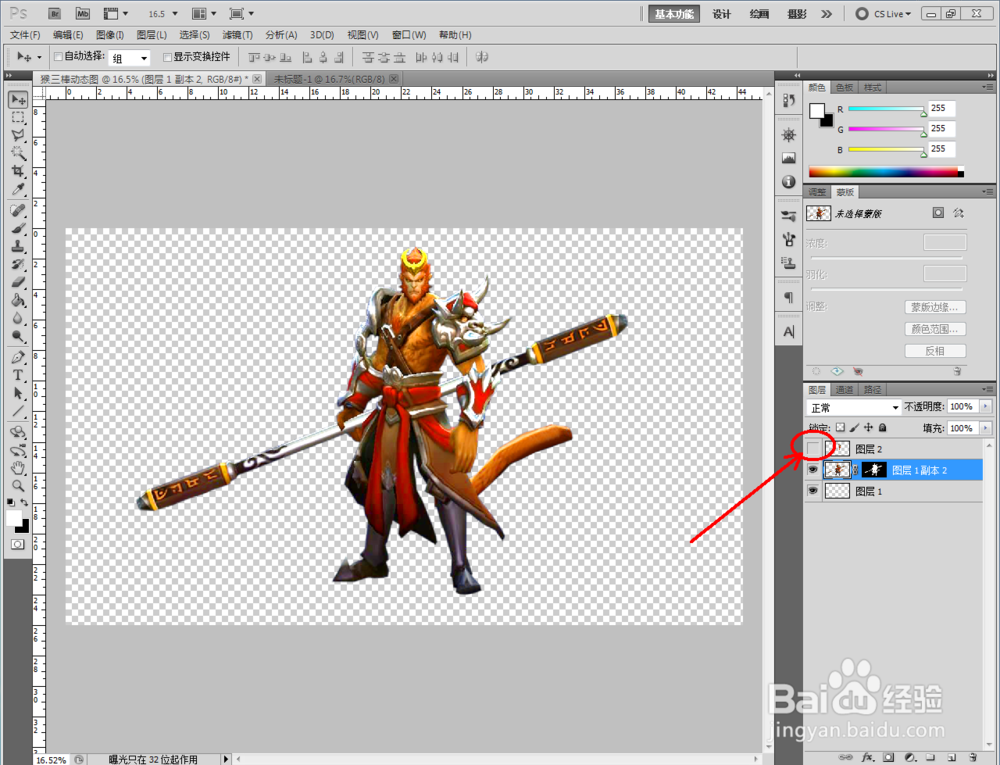
Task: Select the Clone Stamp tool
Action: (18, 246)
